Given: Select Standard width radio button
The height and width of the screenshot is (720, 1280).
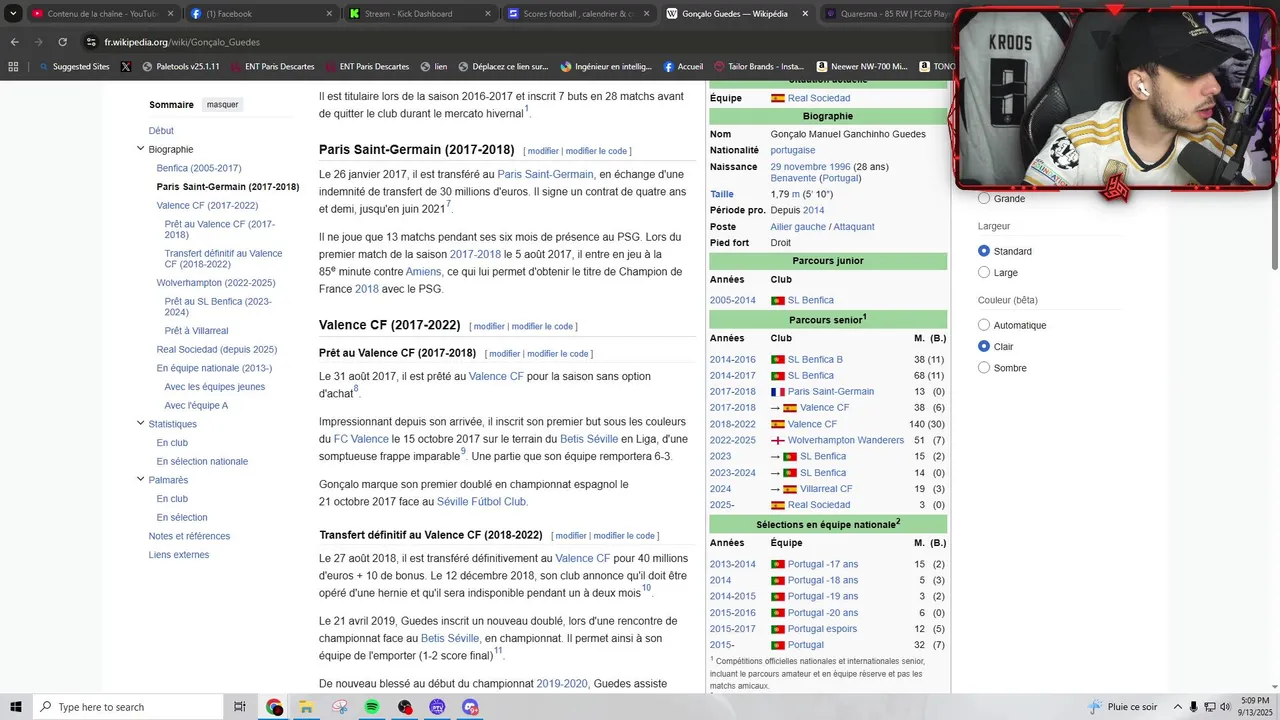Looking at the screenshot, I should point(984,251).
